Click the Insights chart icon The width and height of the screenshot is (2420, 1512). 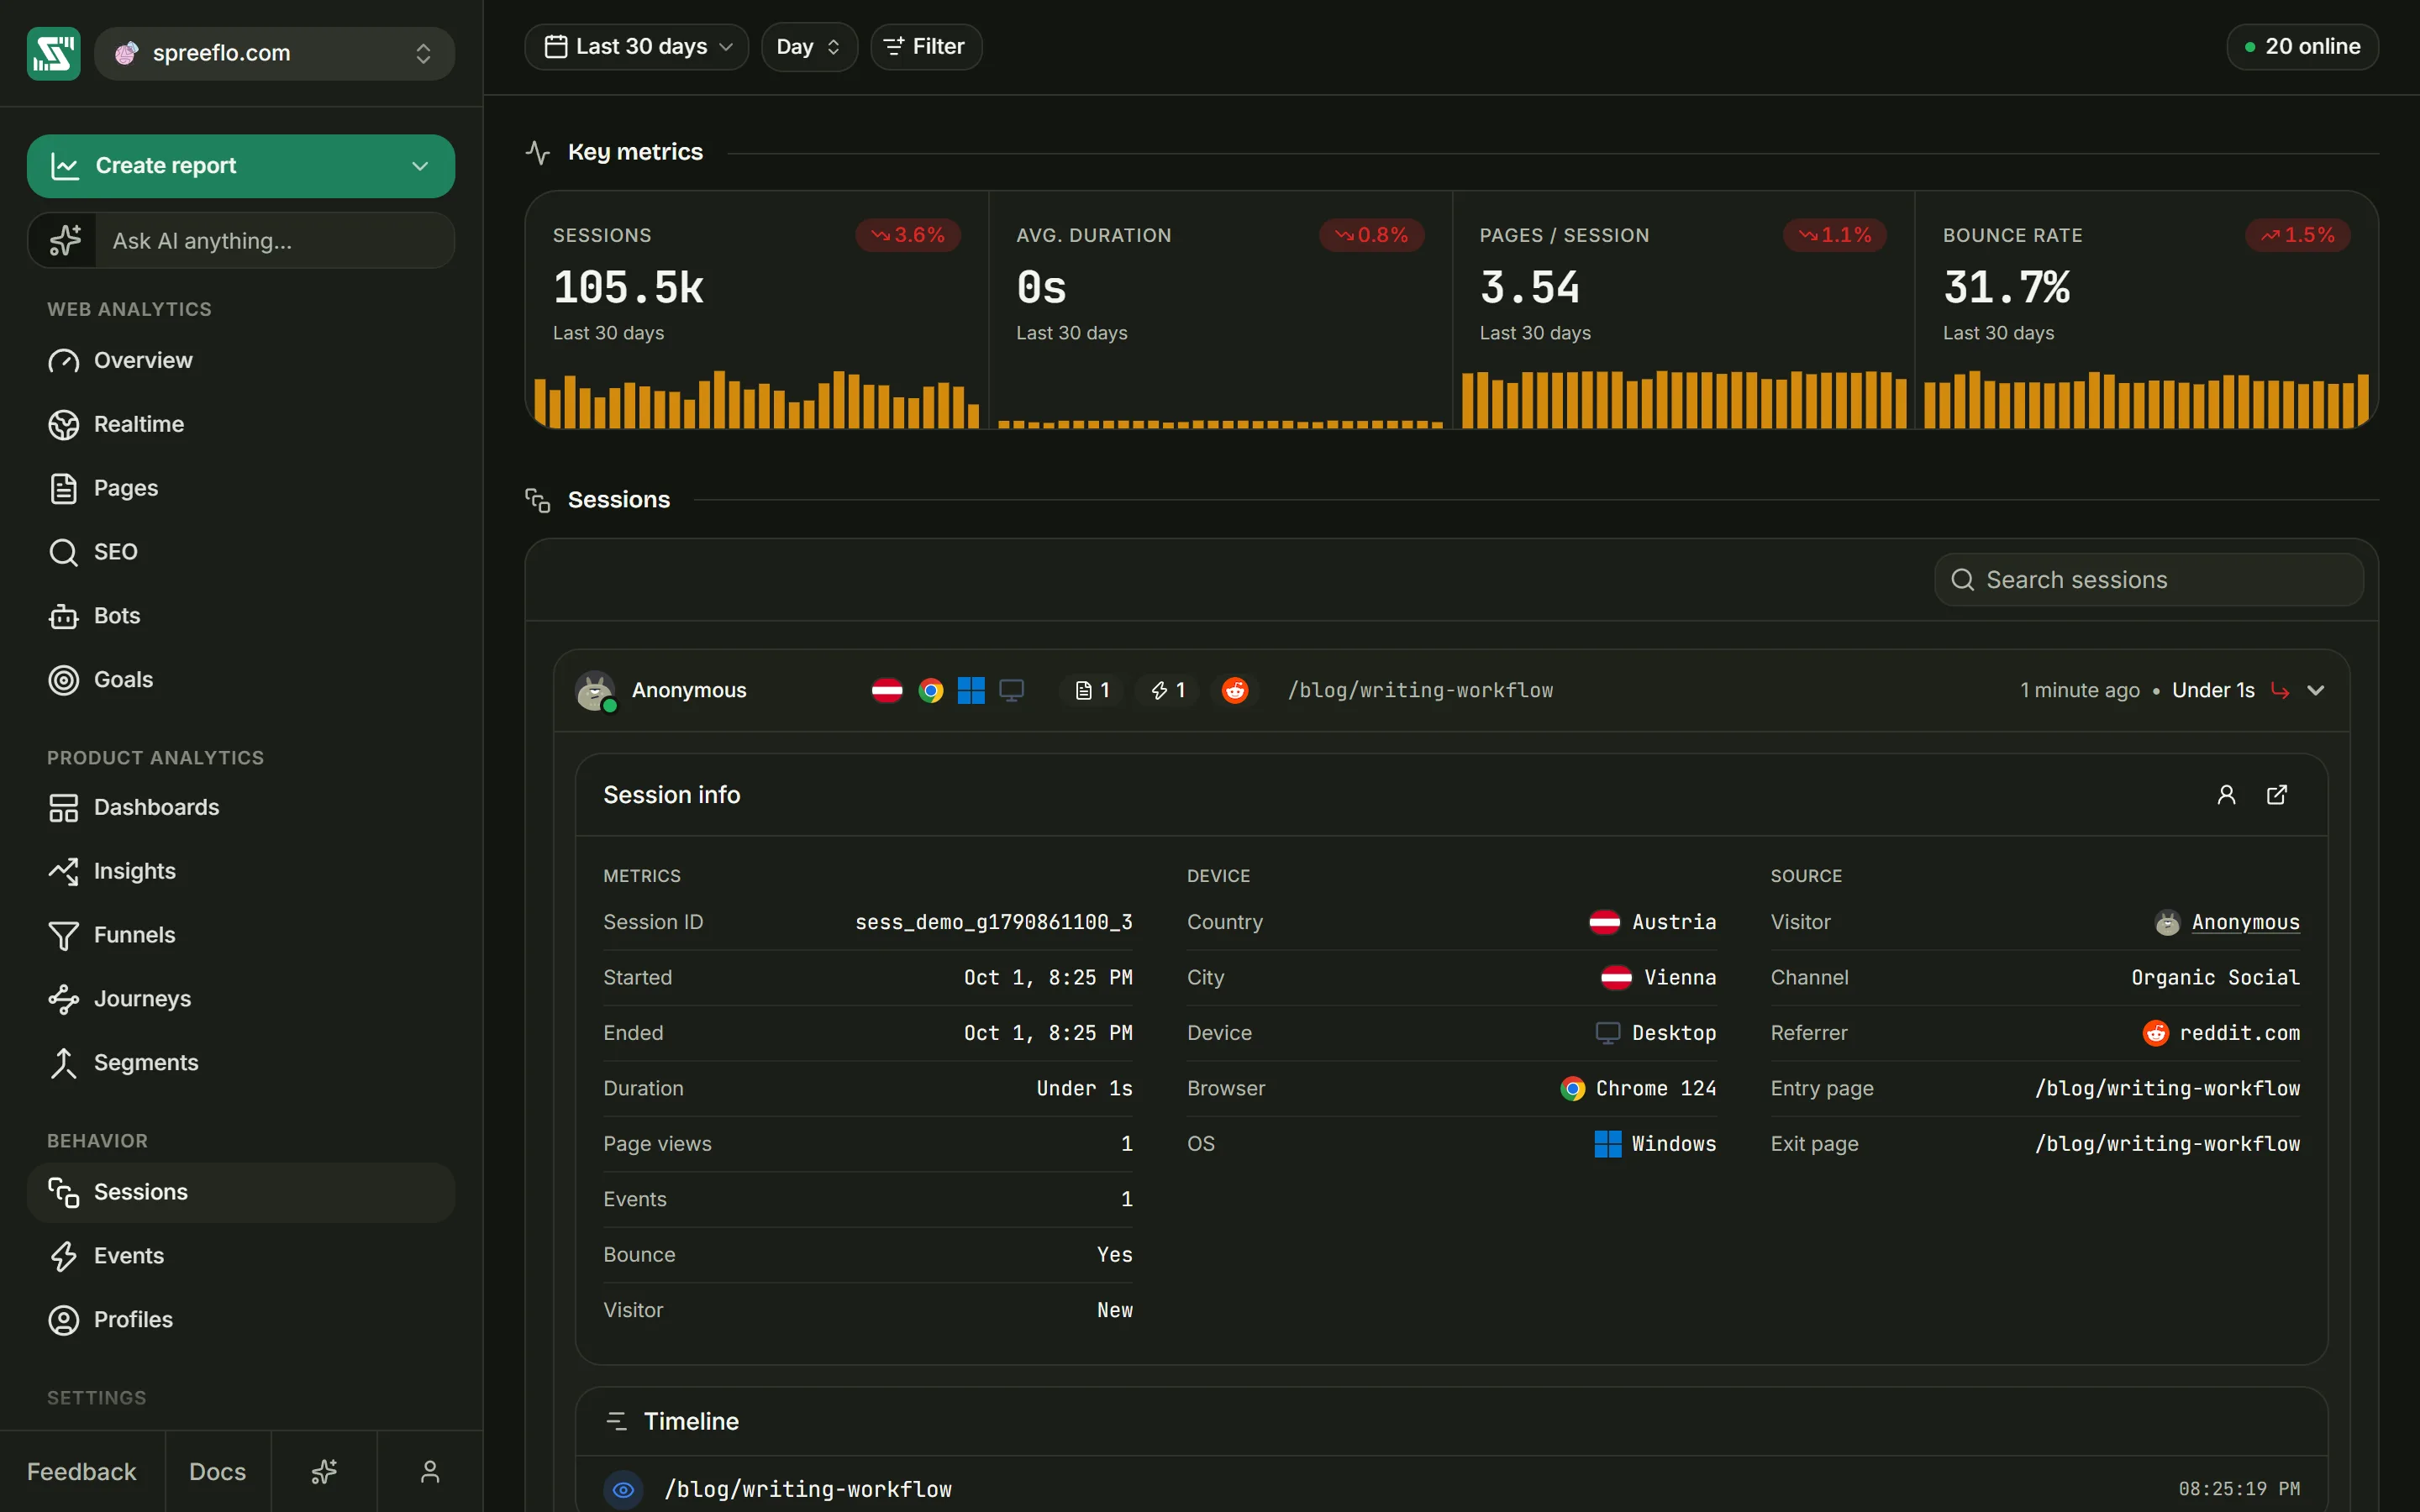[x=63, y=871]
